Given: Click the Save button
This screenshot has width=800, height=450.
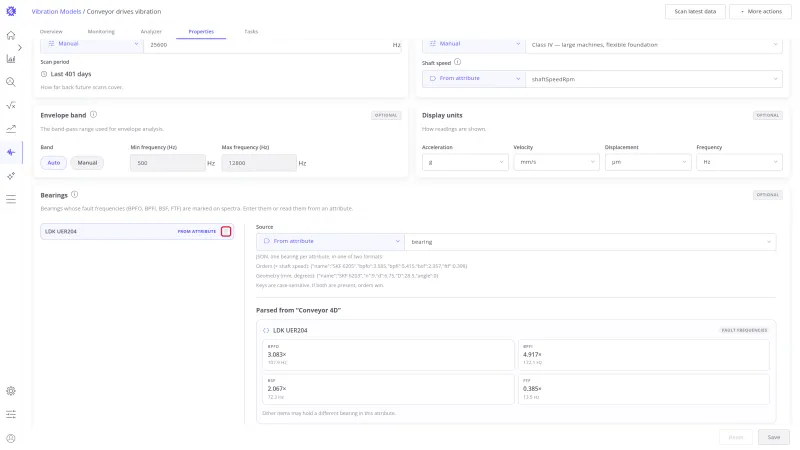Looking at the screenshot, I should [773, 437].
